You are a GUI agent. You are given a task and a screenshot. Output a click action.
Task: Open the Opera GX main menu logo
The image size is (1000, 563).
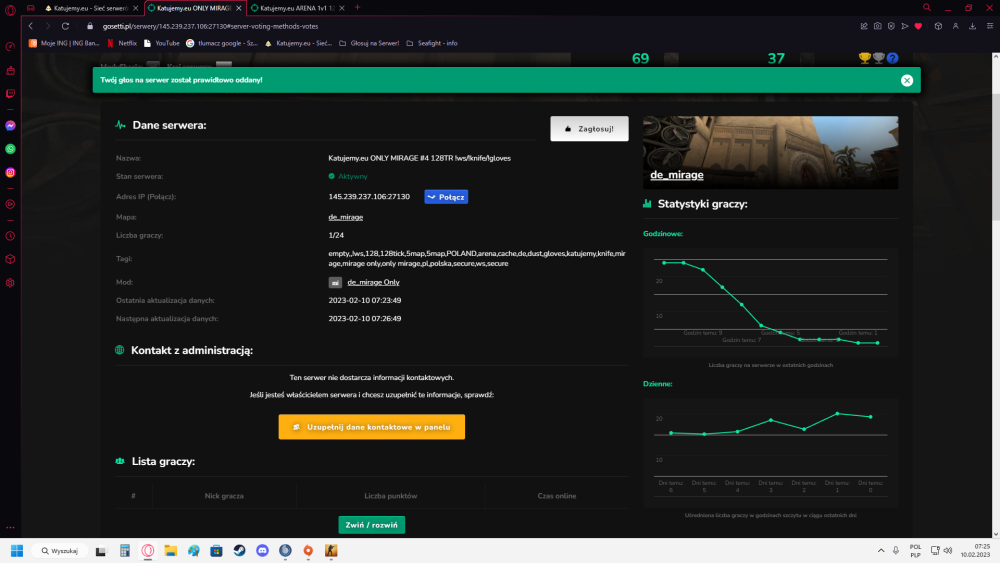point(10,10)
